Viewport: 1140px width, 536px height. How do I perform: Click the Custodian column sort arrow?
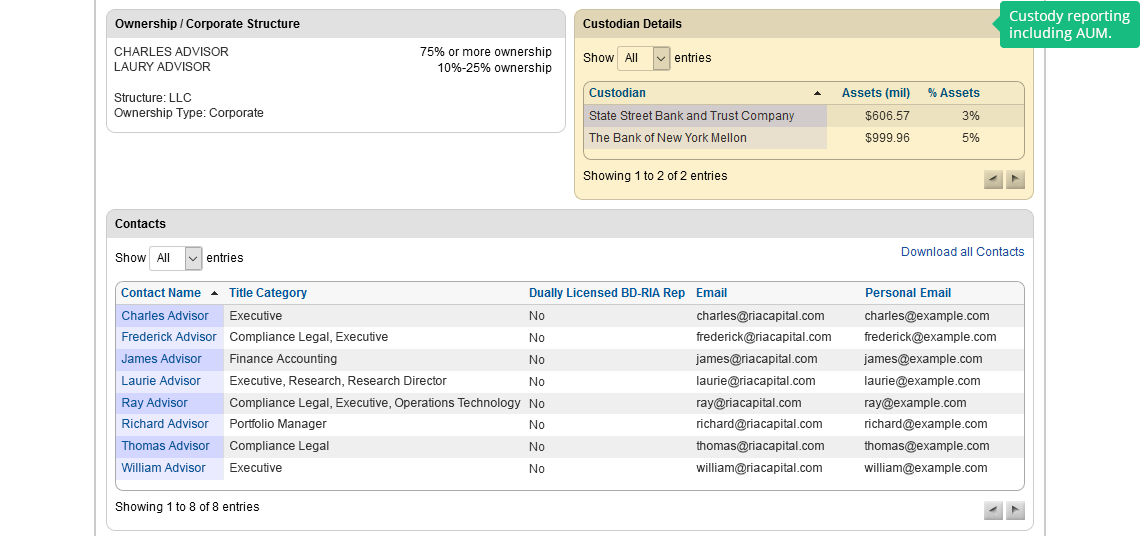click(x=817, y=93)
